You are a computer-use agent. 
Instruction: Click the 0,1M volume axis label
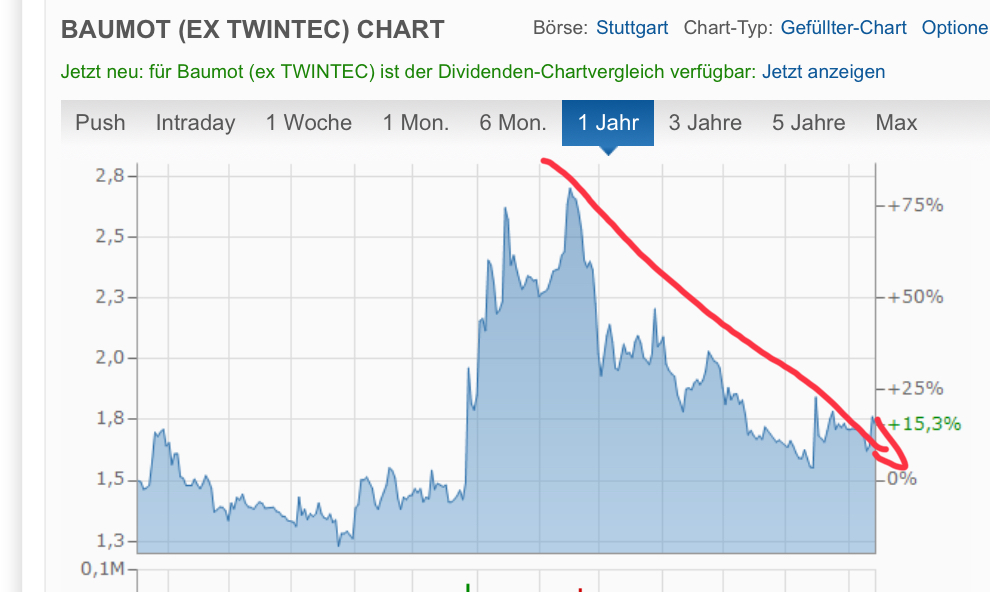(x=103, y=571)
